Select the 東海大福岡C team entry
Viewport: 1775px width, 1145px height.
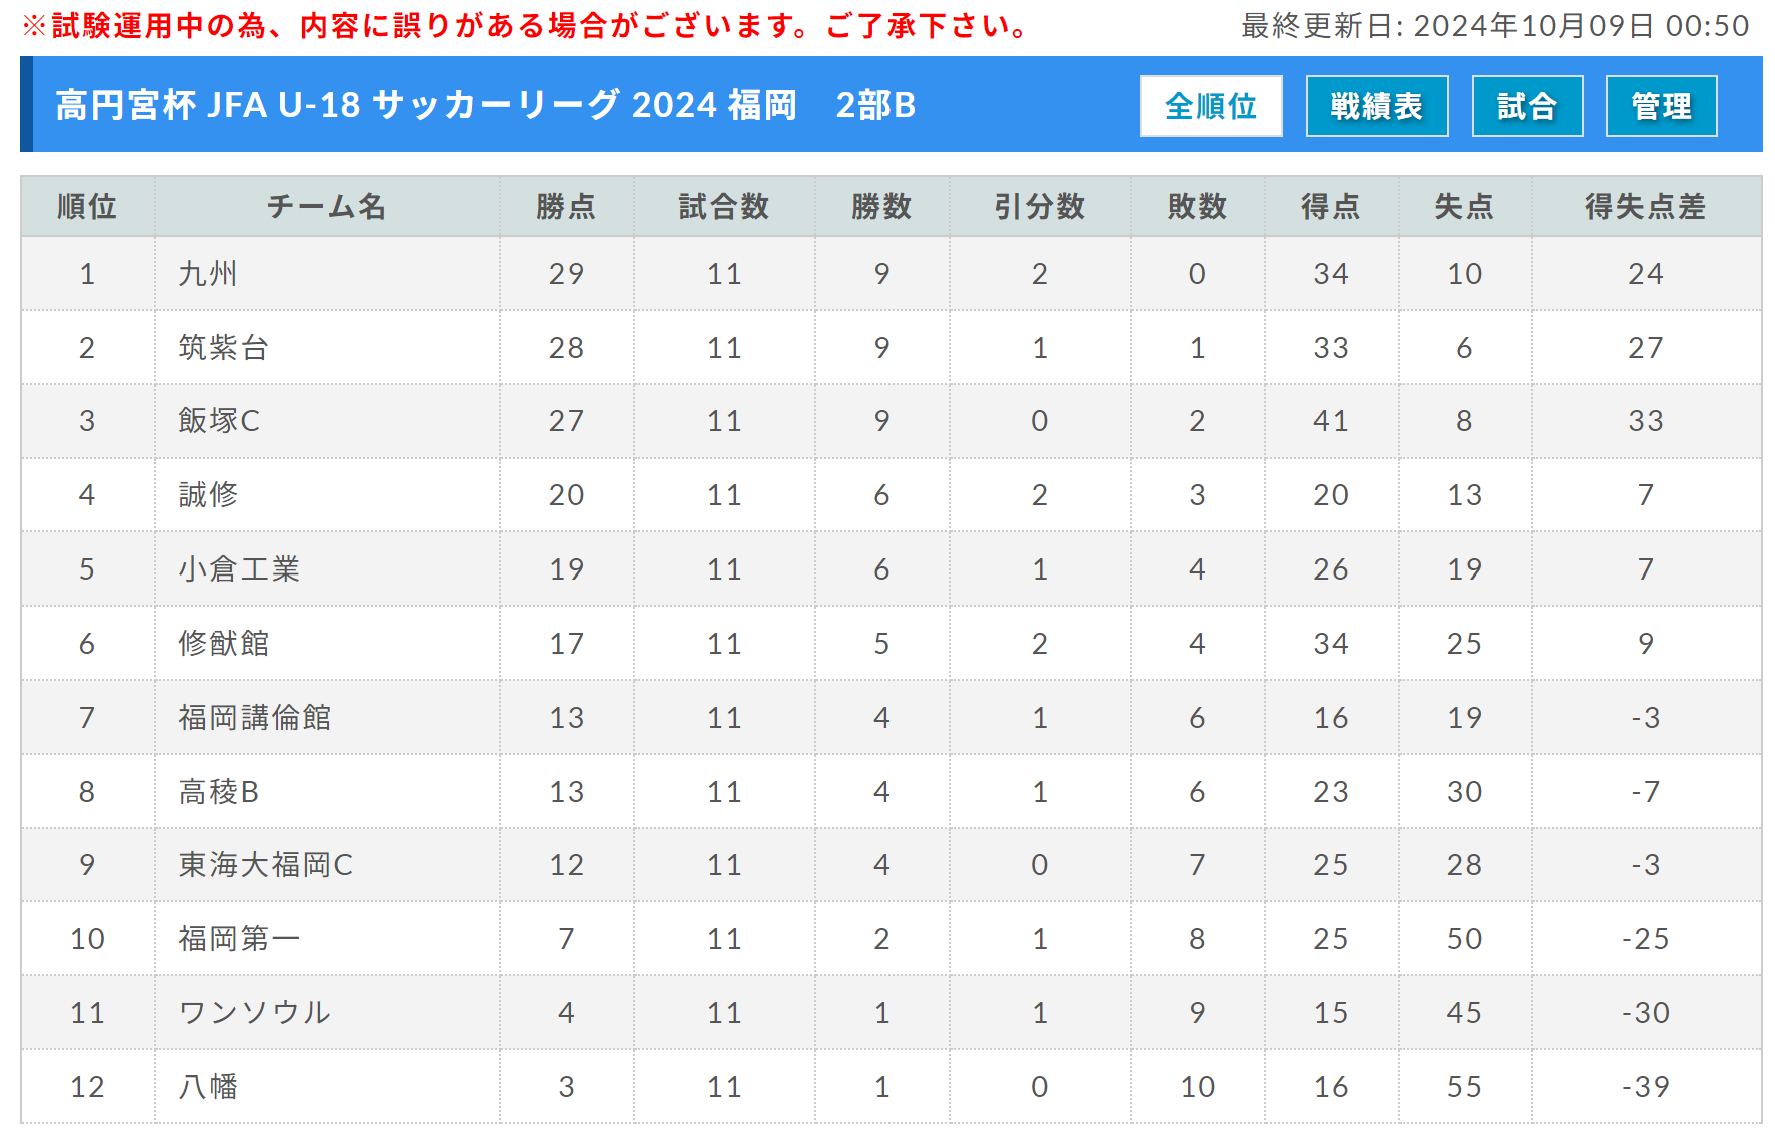265,865
